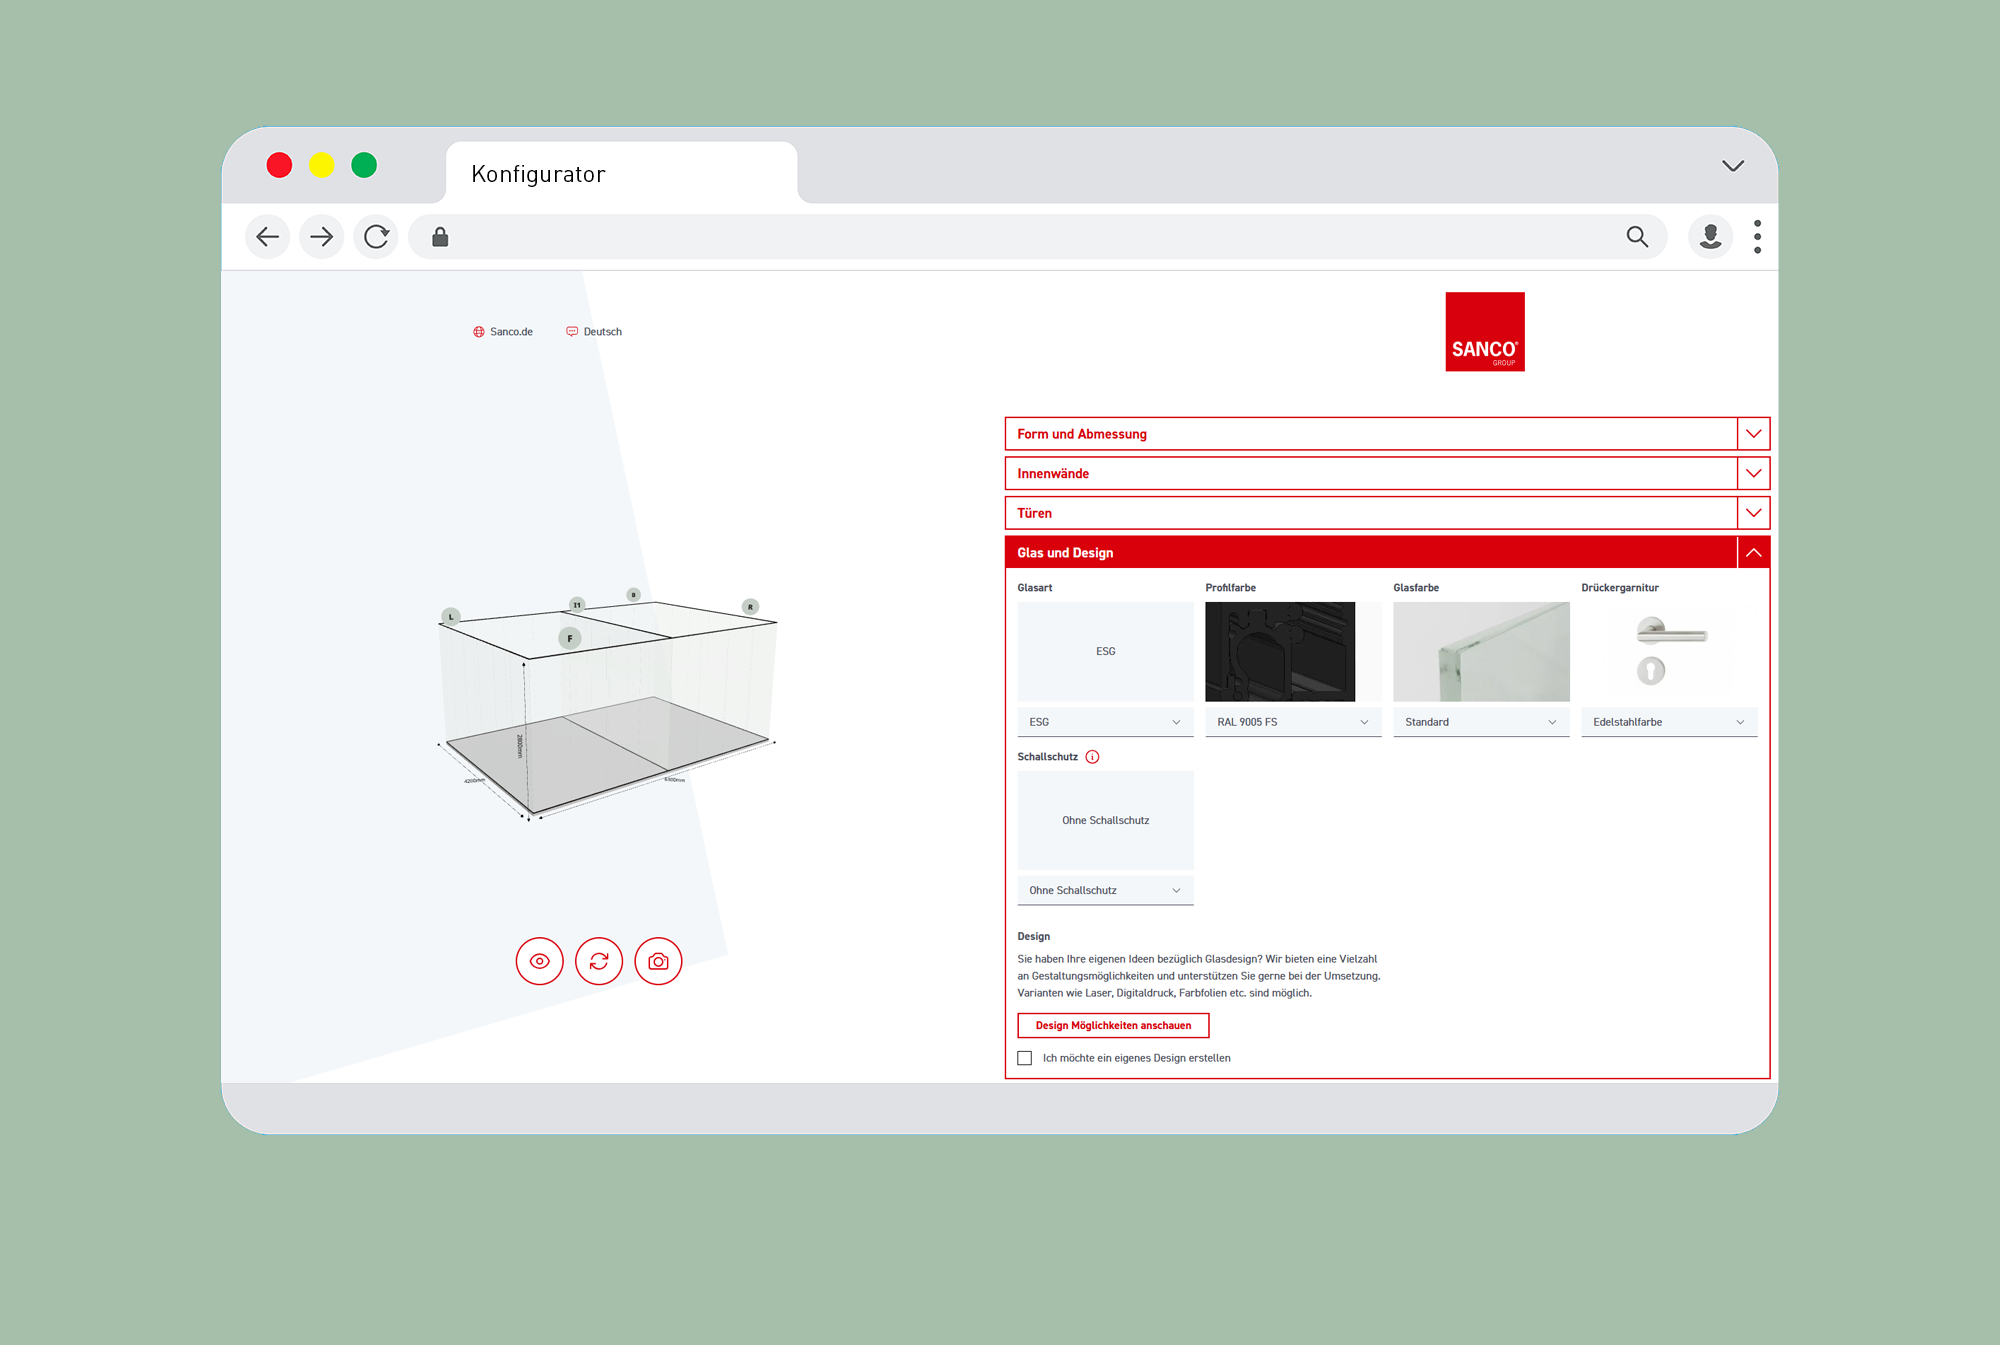2000x1345 pixels.
Task: Open the Glasart ESG dropdown
Action: (1105, 722)
